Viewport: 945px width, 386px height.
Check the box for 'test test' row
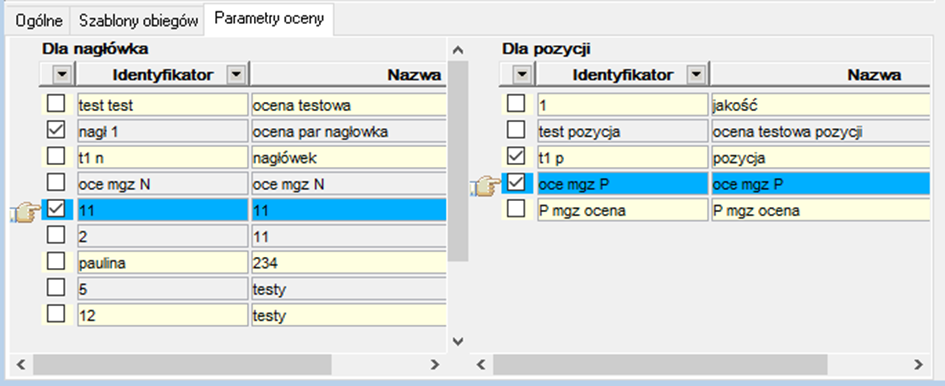[x=56, y=104]
